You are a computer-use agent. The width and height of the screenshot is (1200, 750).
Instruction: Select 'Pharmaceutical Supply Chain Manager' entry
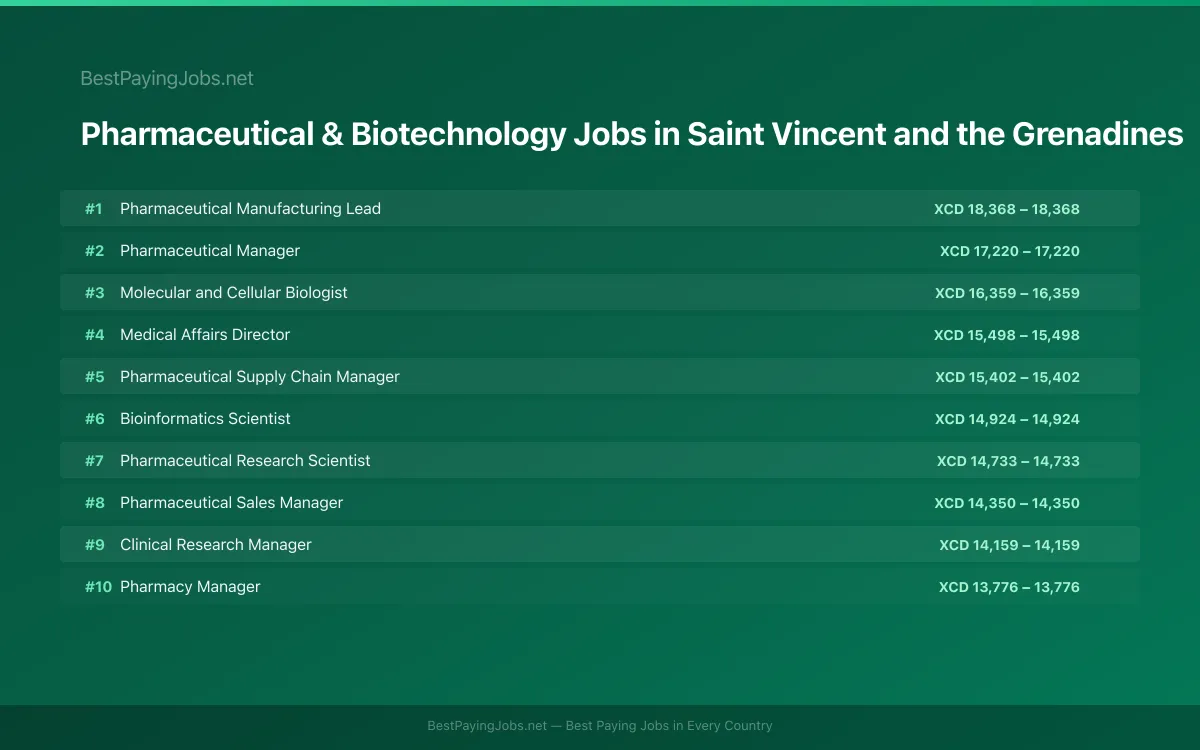tap(260, 377)
